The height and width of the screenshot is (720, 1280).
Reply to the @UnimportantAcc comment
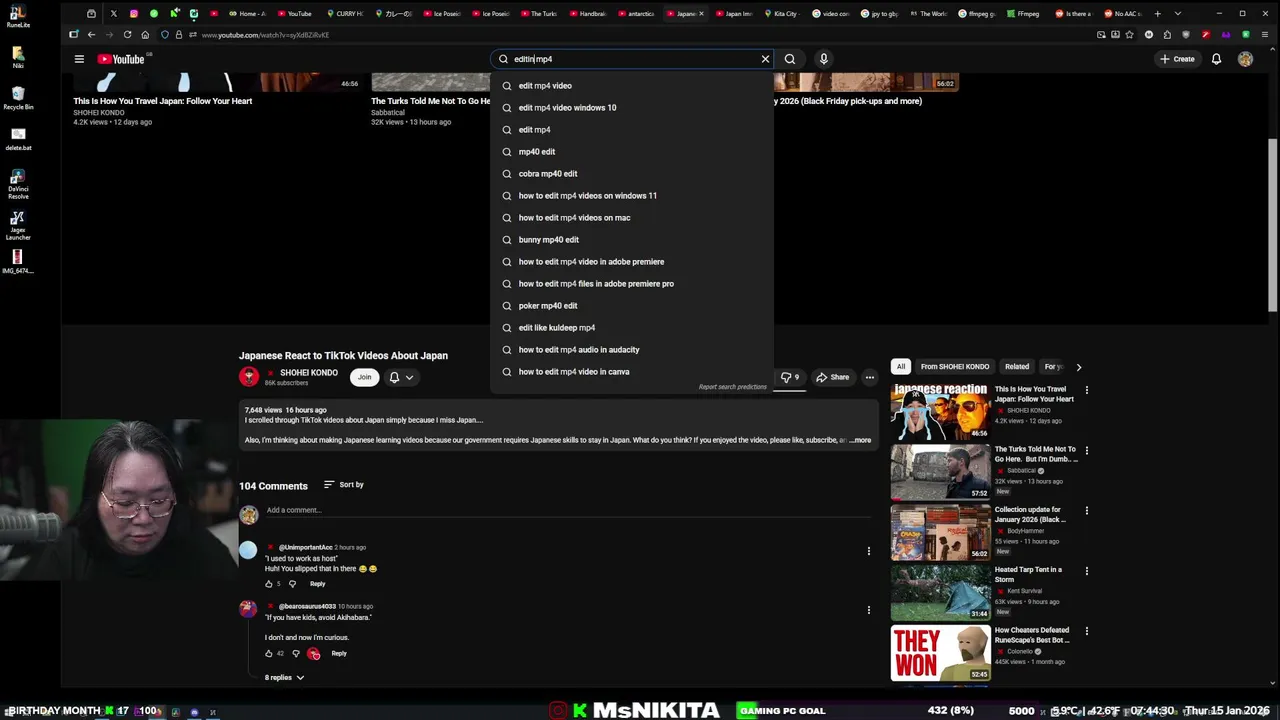click(x=317, y=584)
